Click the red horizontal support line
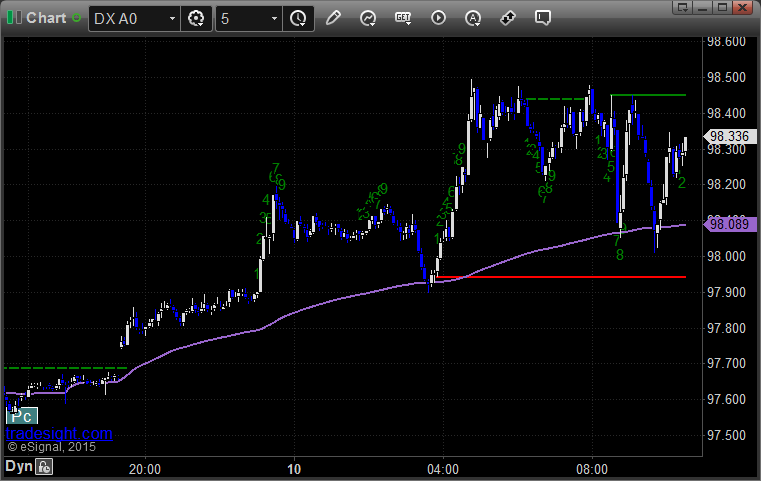 click(561, 277)
